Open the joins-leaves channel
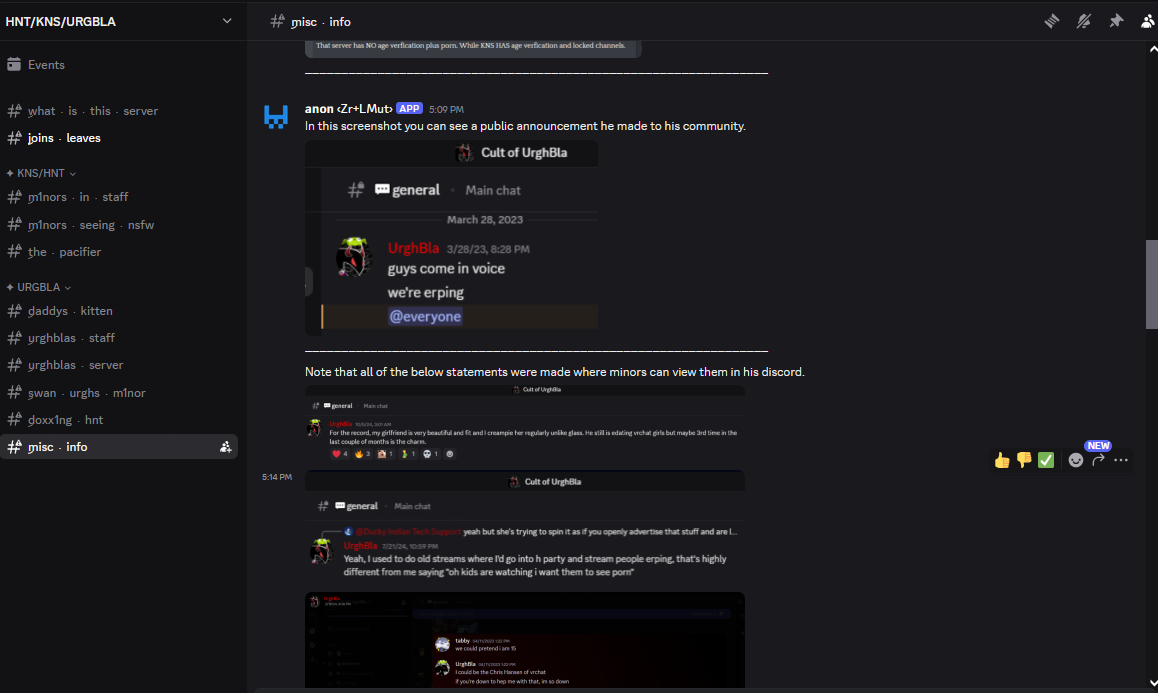The height and width of the screenshot is (693, 1158). coord(119,138)
